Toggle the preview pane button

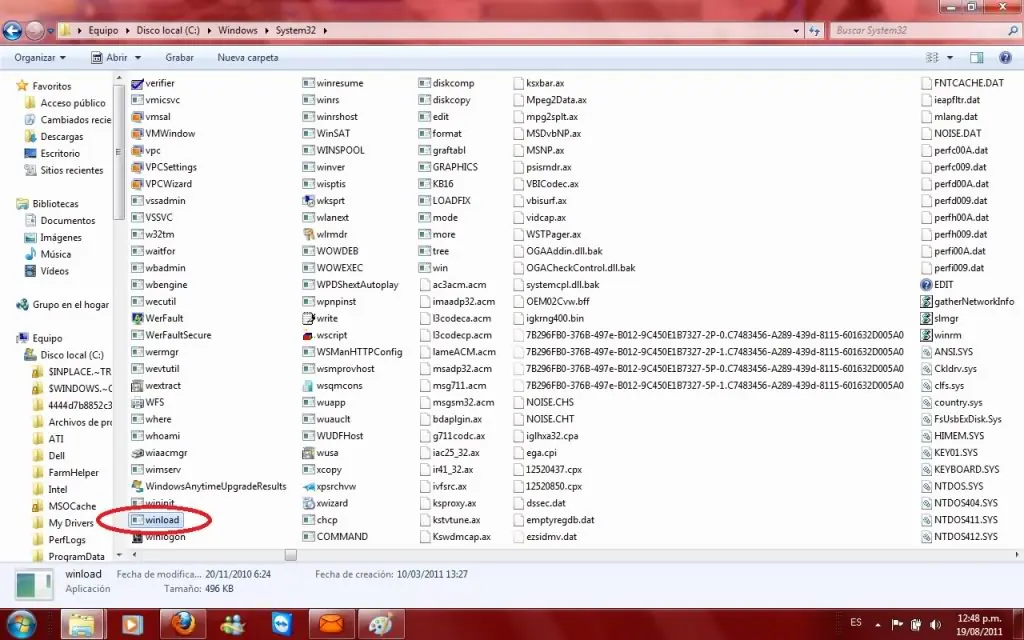point(976,57)
